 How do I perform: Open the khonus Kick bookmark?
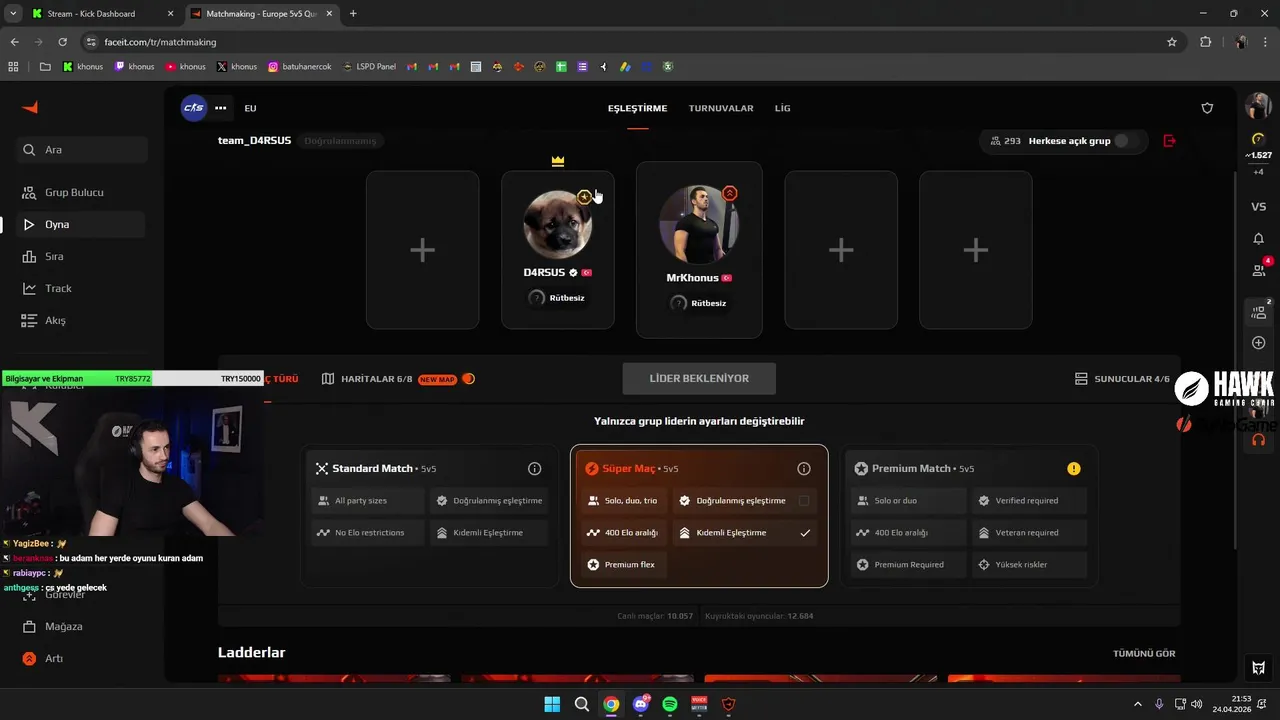(x=84, y=67)
